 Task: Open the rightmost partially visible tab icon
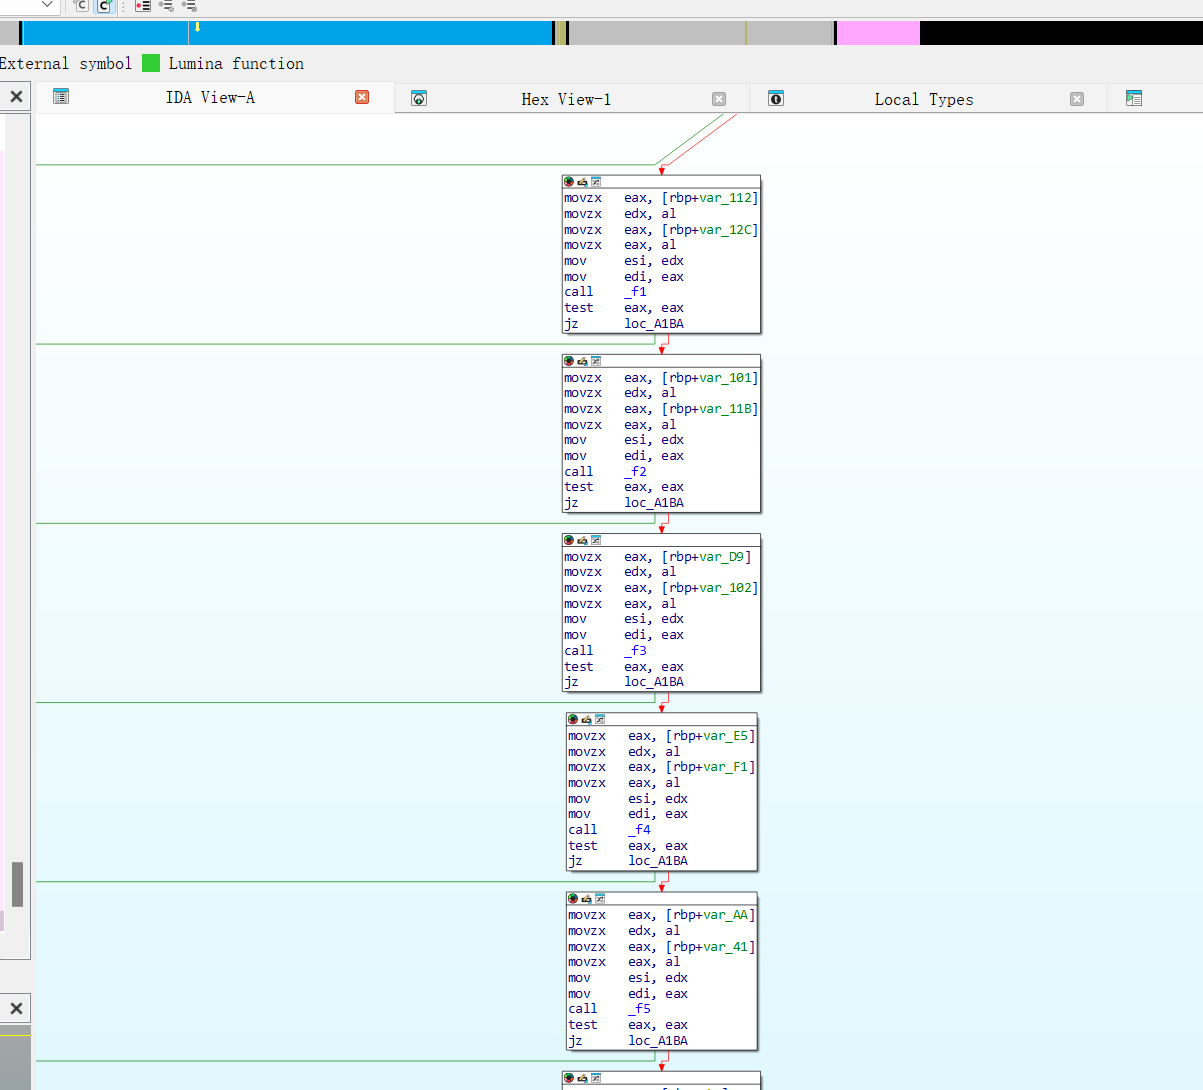pos(1133,99)
